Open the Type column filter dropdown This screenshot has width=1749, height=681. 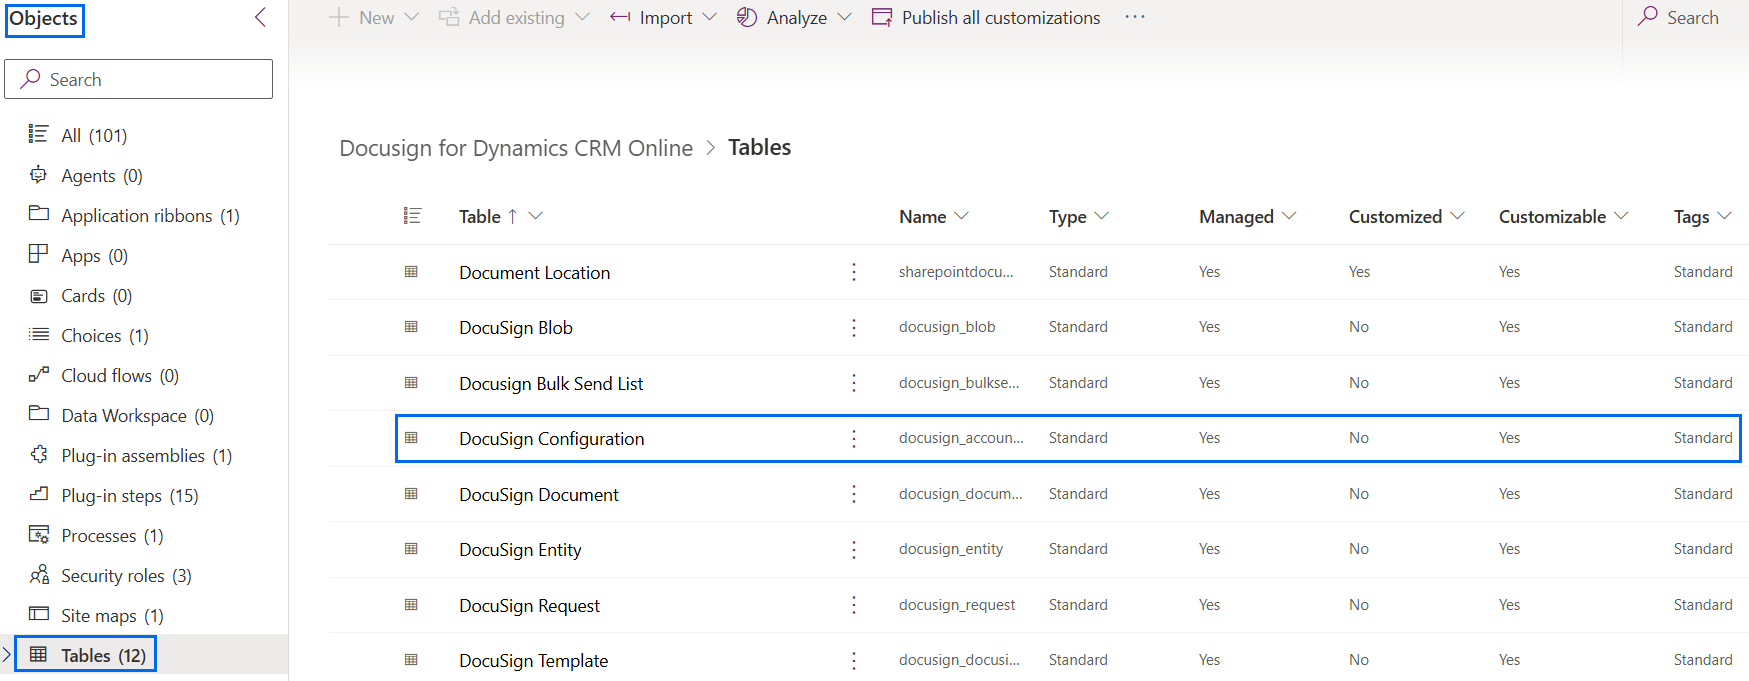(1102, 216)
